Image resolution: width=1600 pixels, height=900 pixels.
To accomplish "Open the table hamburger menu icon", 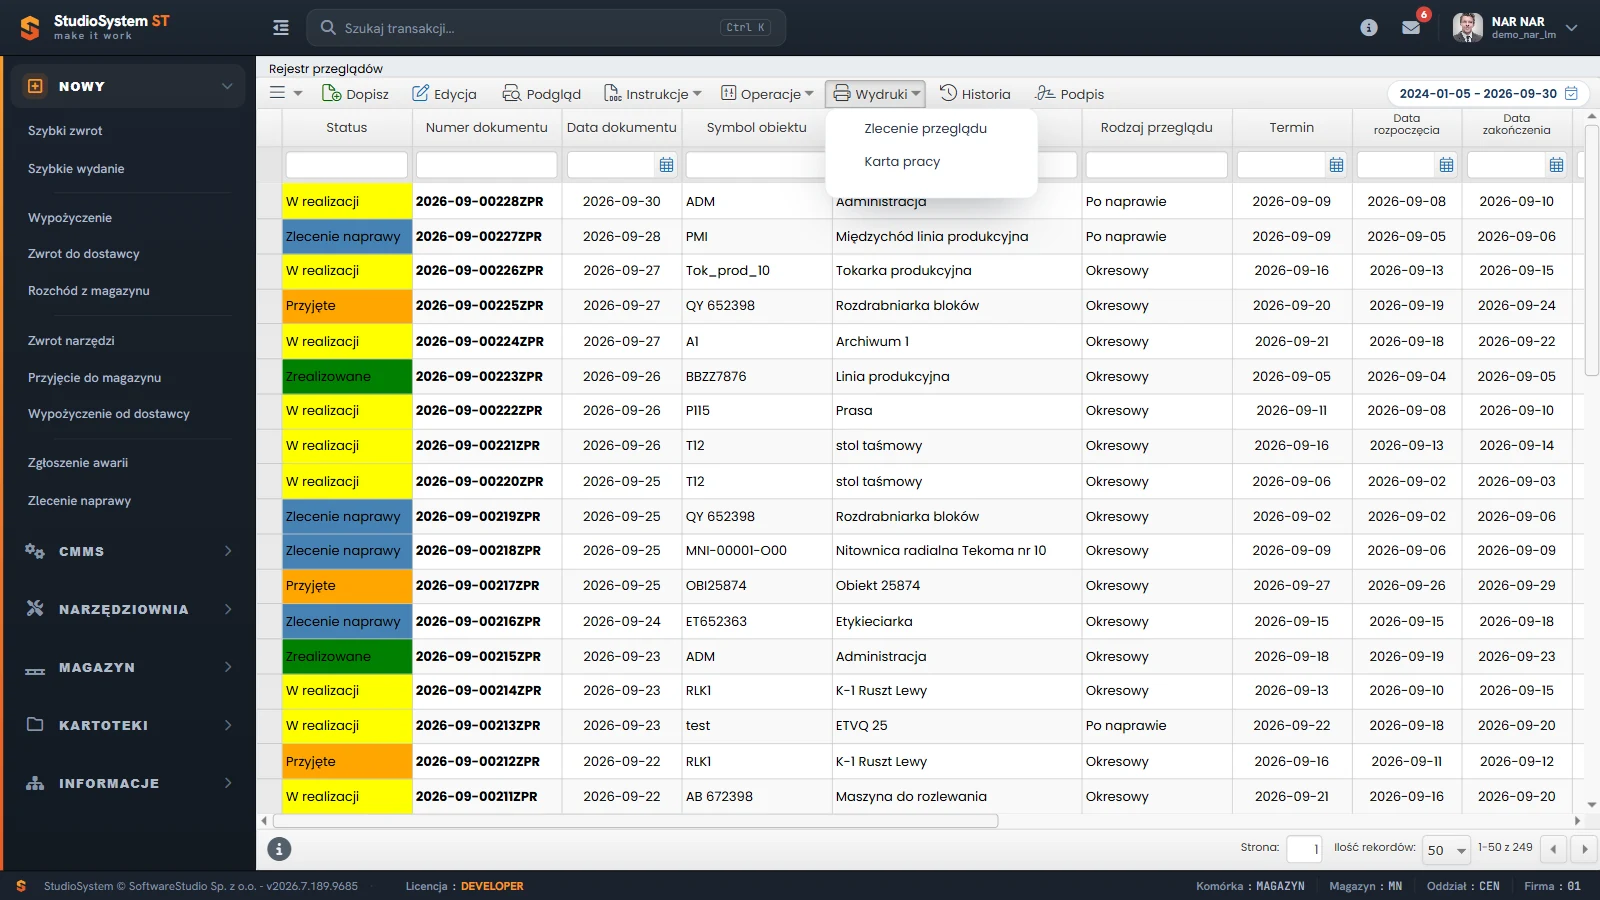I will pos(278,93).
